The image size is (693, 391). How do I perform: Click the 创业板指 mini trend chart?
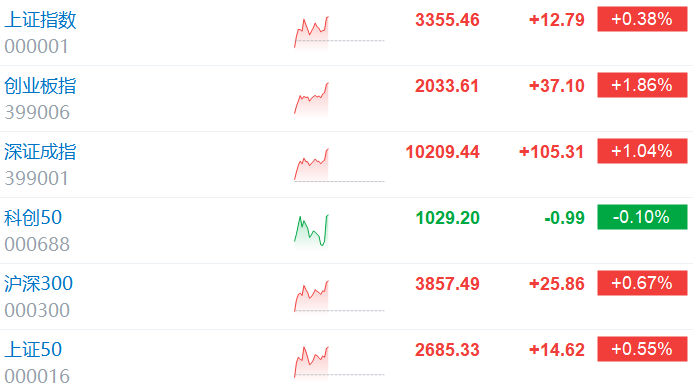coord(339,99)
